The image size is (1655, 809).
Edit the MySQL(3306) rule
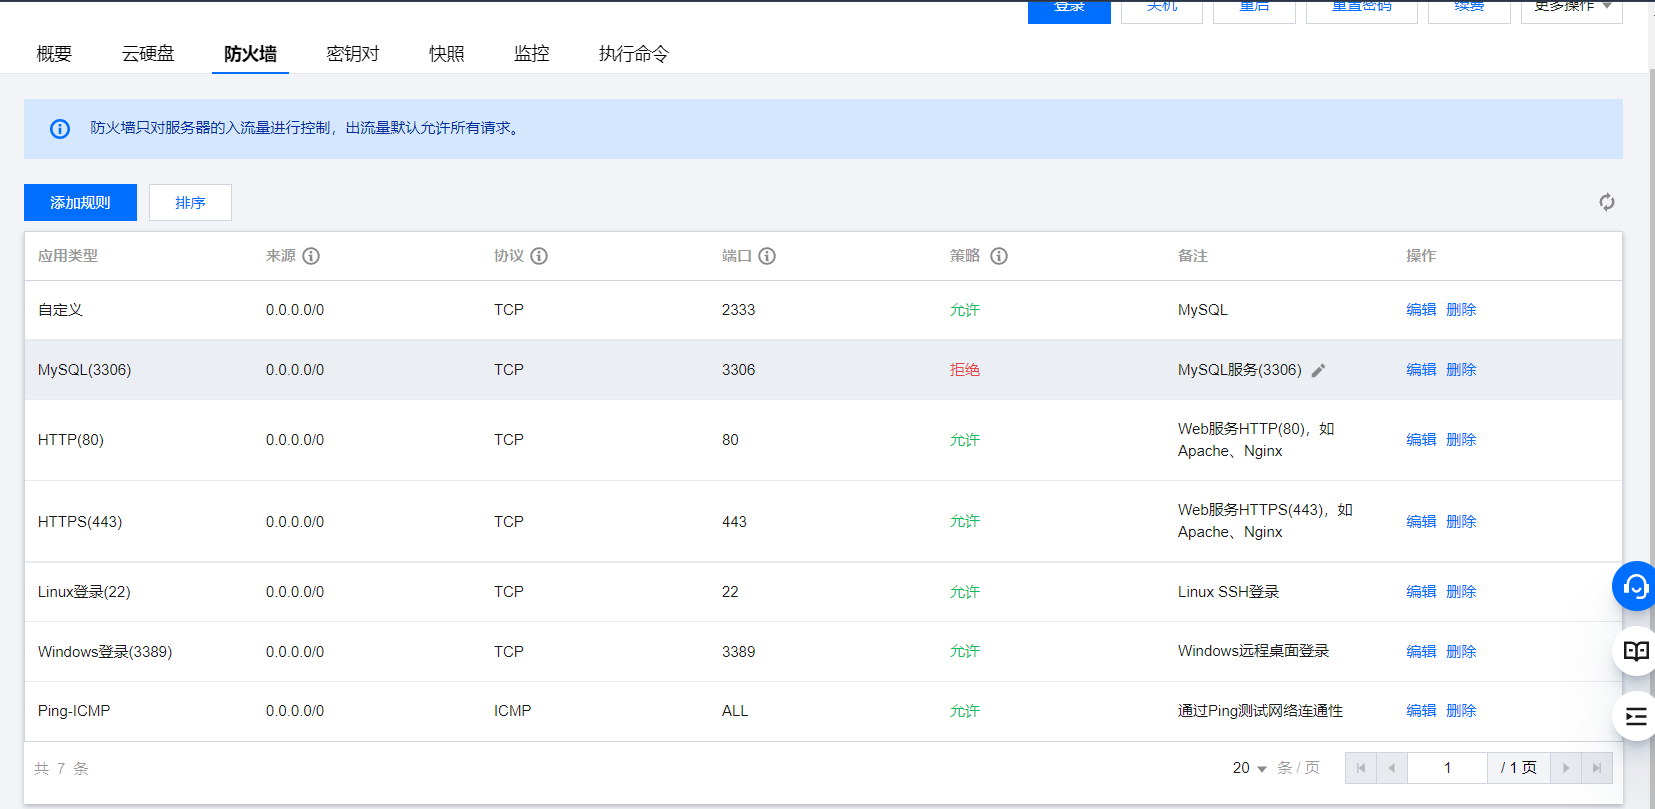point(1421,370)
